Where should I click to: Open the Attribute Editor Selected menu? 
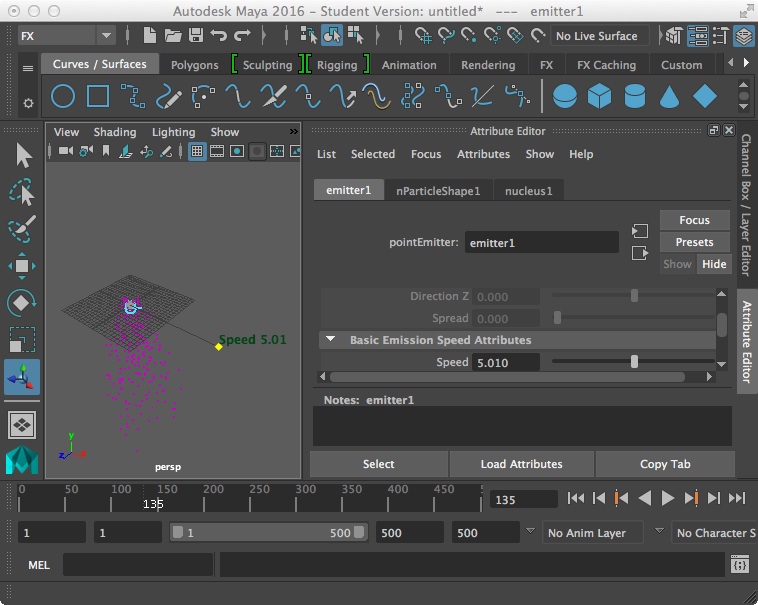point(373,154)
